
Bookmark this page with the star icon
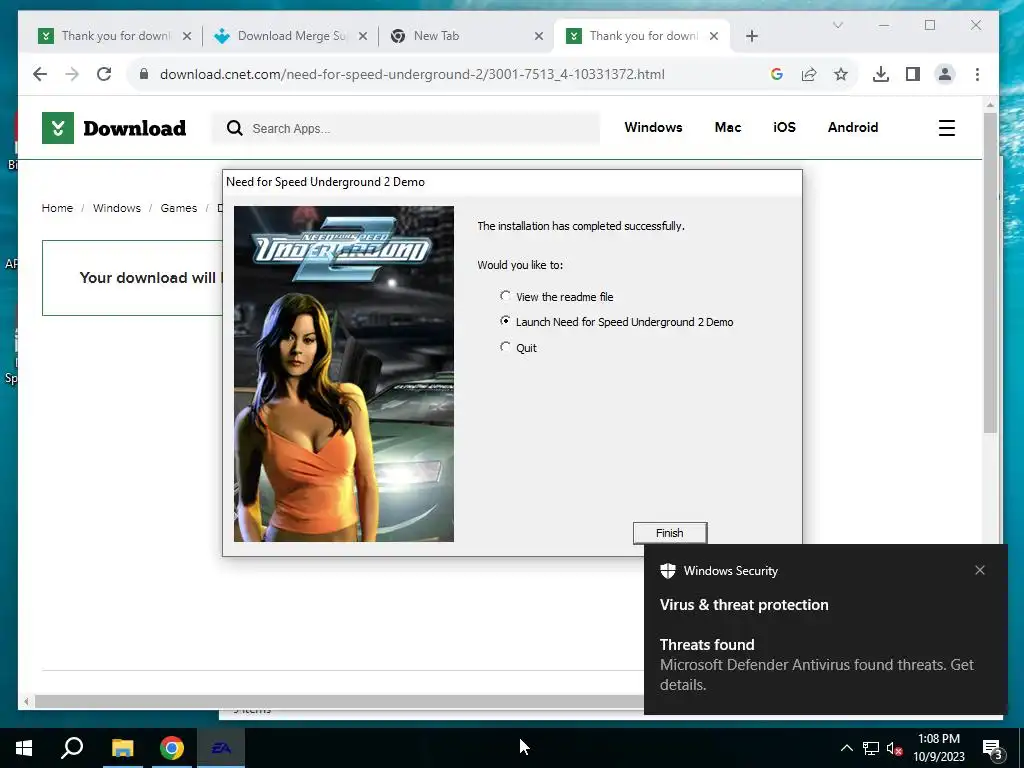[840, 74]
